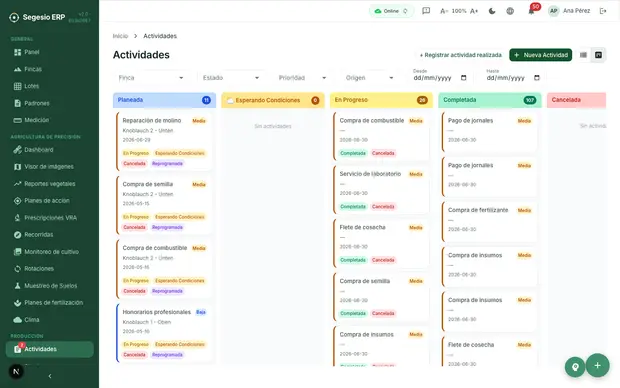Mark Servicio de laboratorio as Completada
The width and height of the screenshot is (620, 388).
[353, 207]
